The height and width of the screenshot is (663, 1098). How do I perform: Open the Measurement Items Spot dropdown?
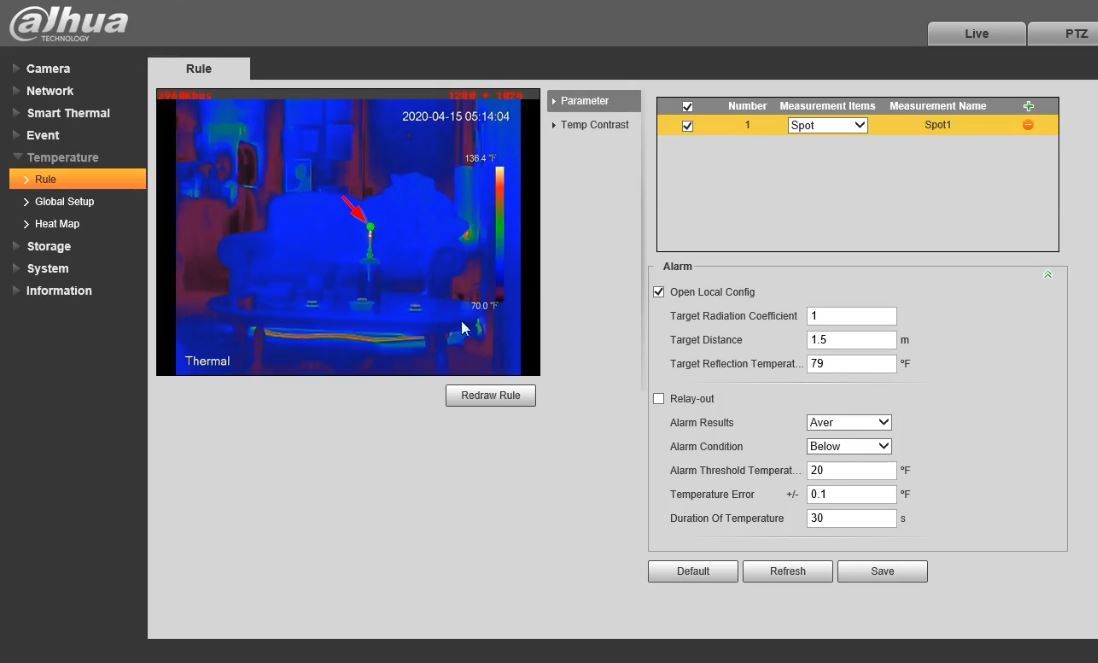tap(827, 126)
